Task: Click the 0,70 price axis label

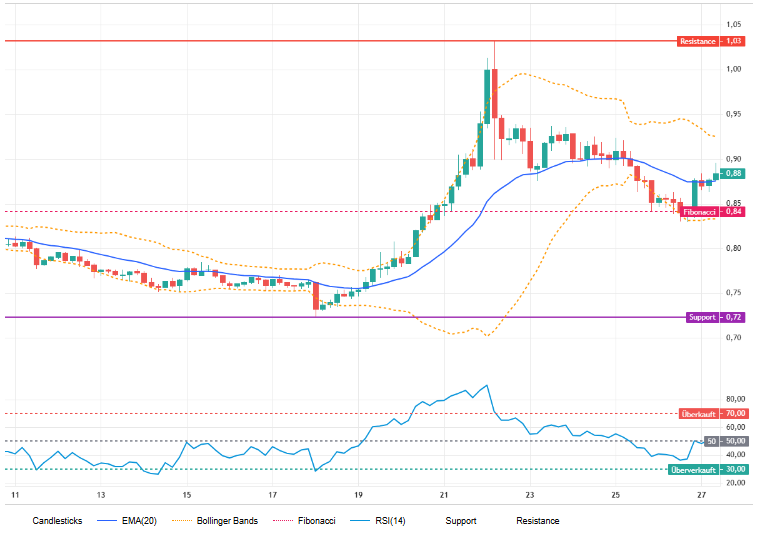Action: coord(734,338)
